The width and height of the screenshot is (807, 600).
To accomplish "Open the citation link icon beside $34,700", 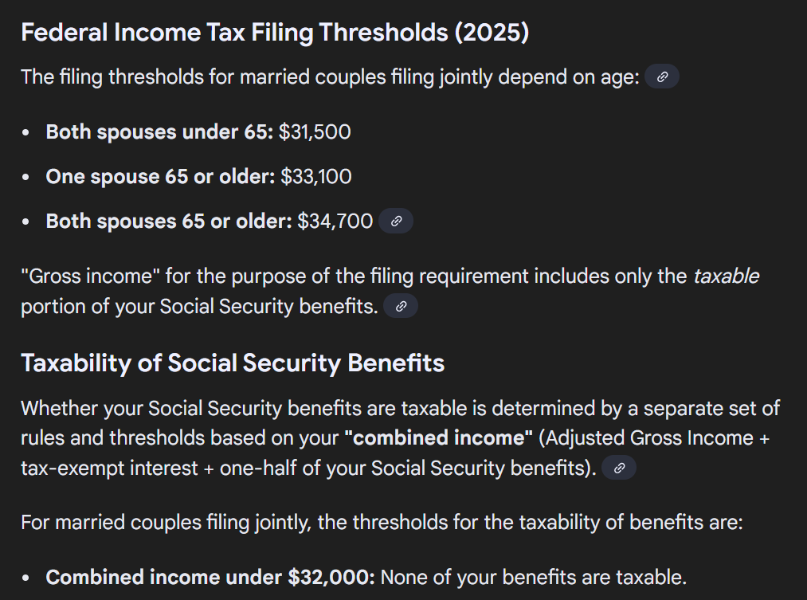I will 396,221.
